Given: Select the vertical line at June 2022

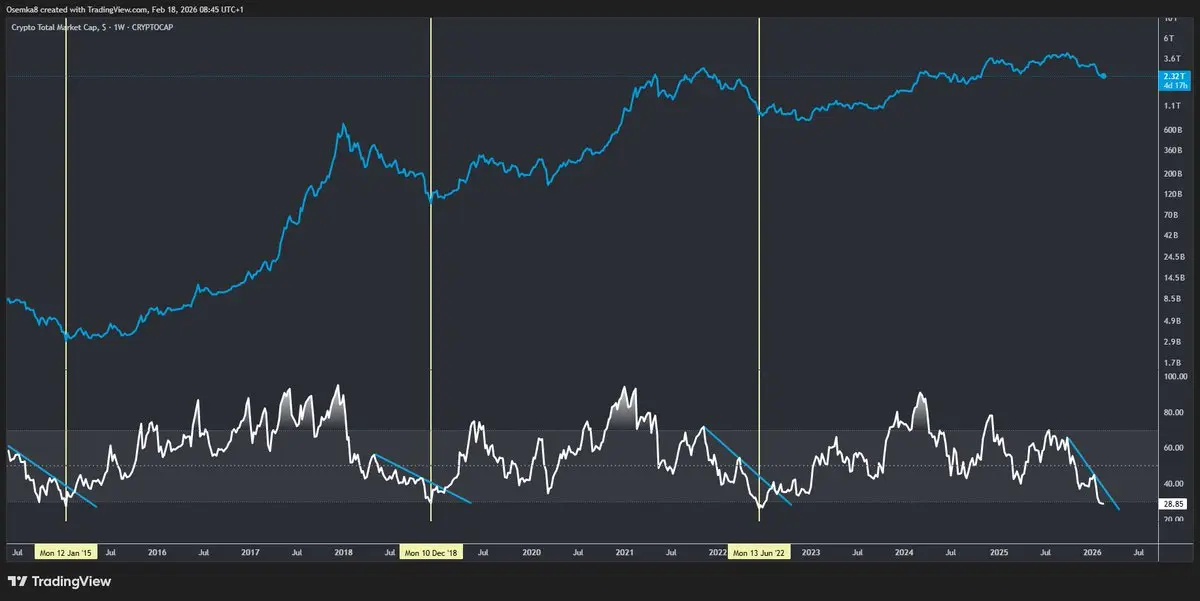Looking at the screenshot, I should coord(760,268).
